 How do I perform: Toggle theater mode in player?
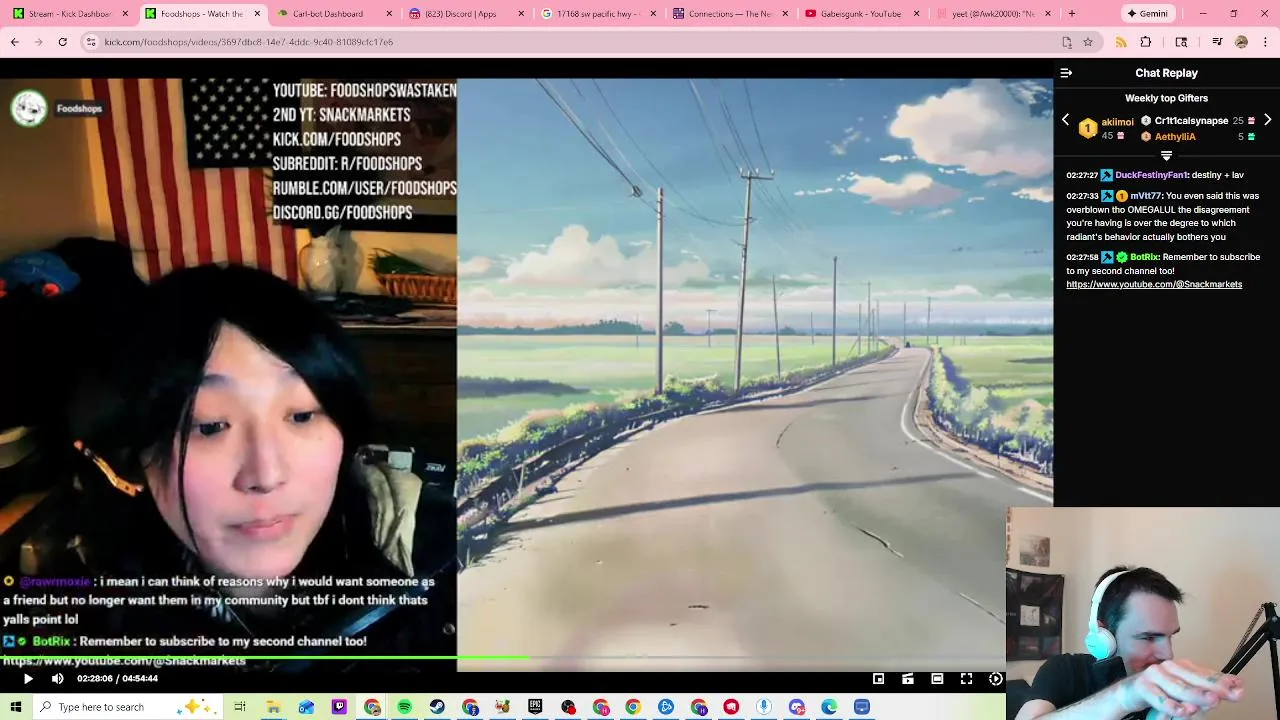coord(937,678)
